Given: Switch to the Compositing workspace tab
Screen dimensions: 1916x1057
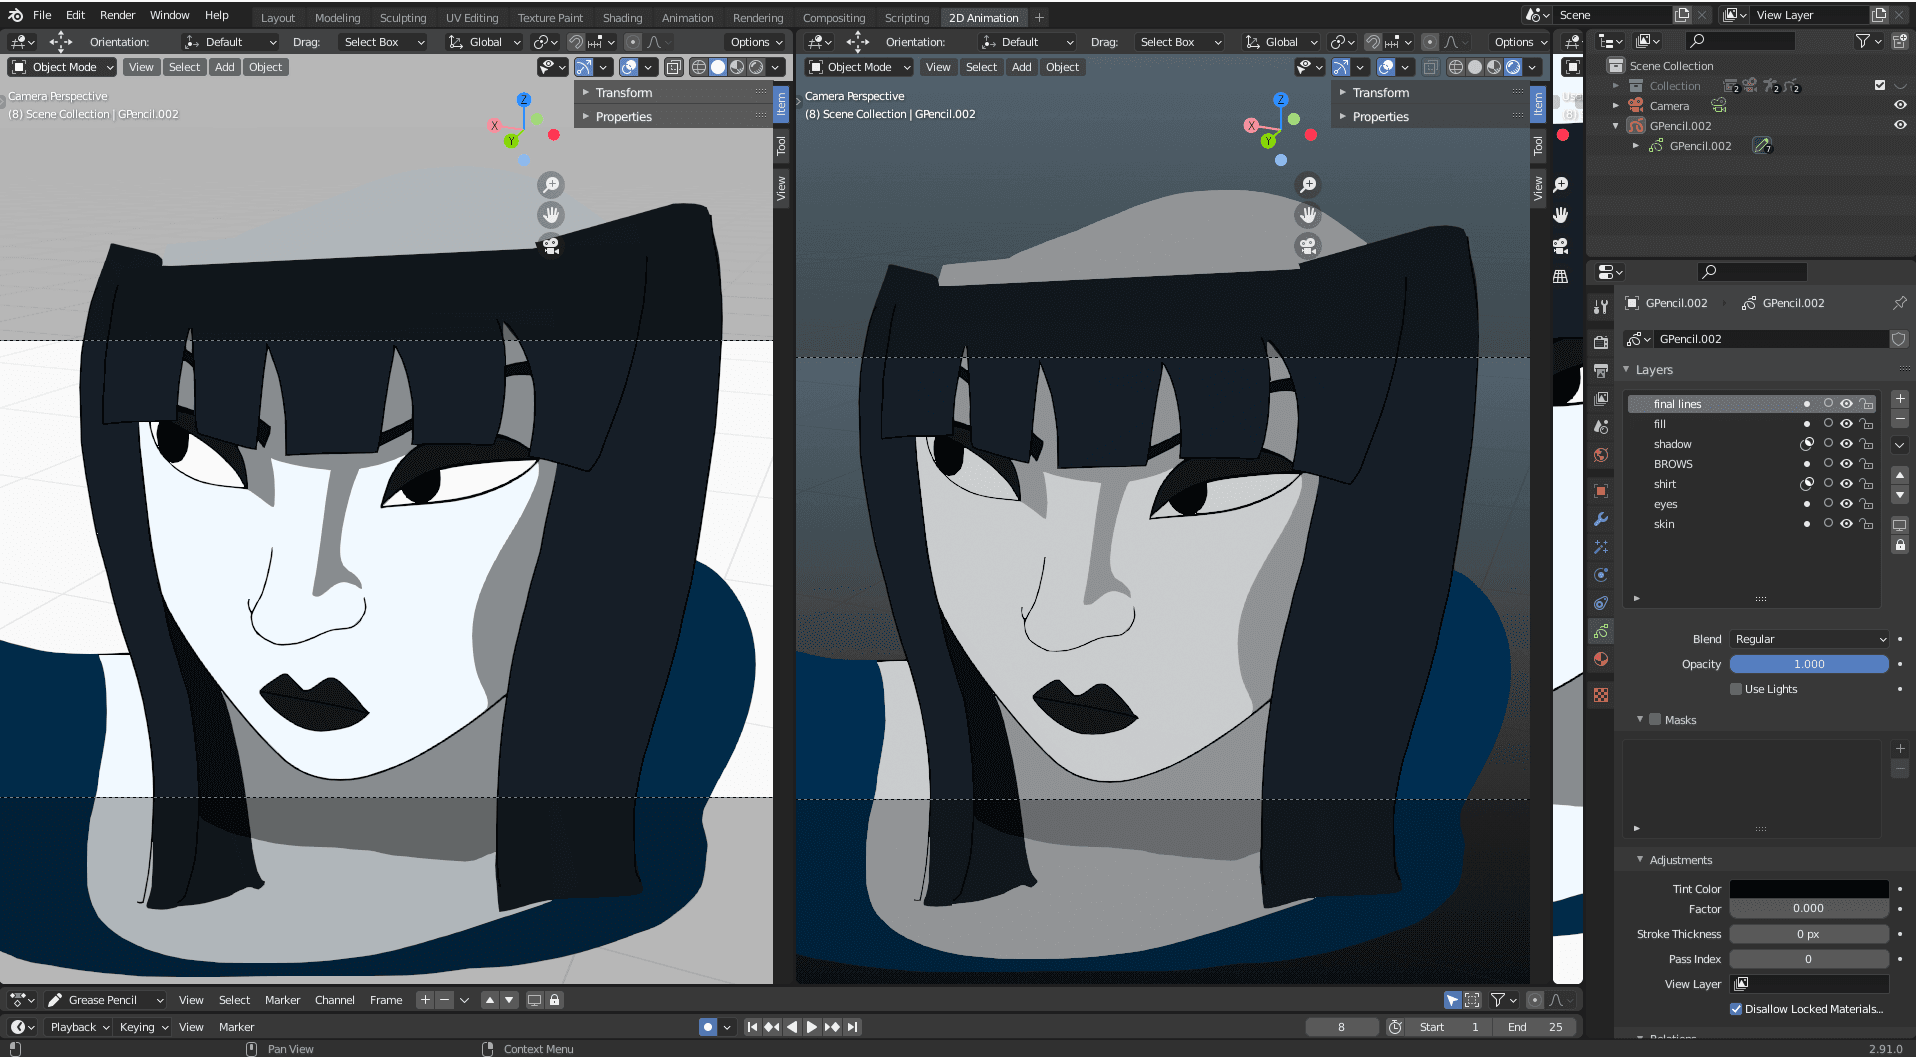Looking at the screenshot, I should [834, 18].
